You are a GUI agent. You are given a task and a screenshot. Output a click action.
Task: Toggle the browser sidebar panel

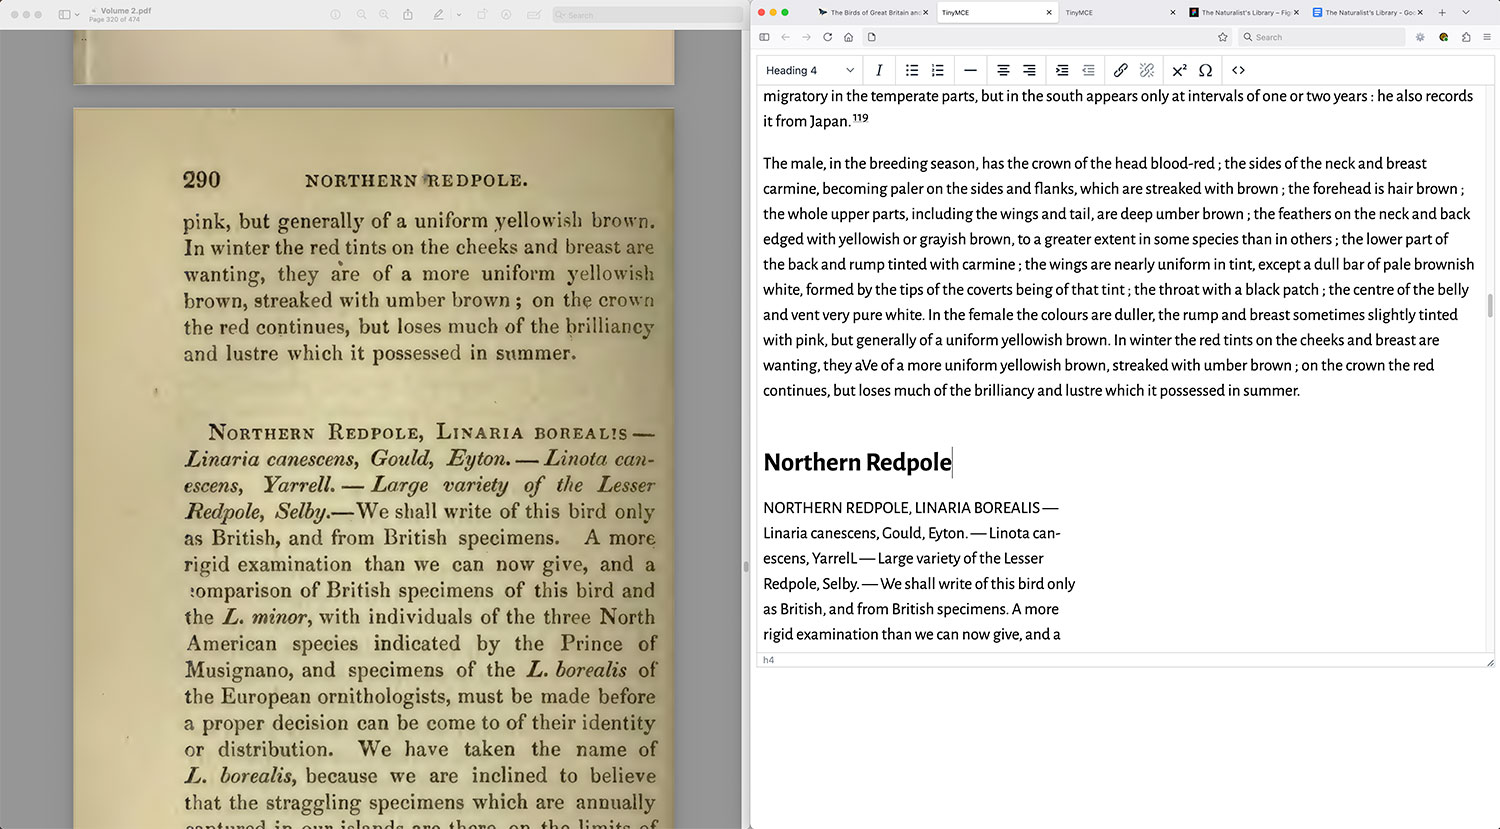[764, 37]
